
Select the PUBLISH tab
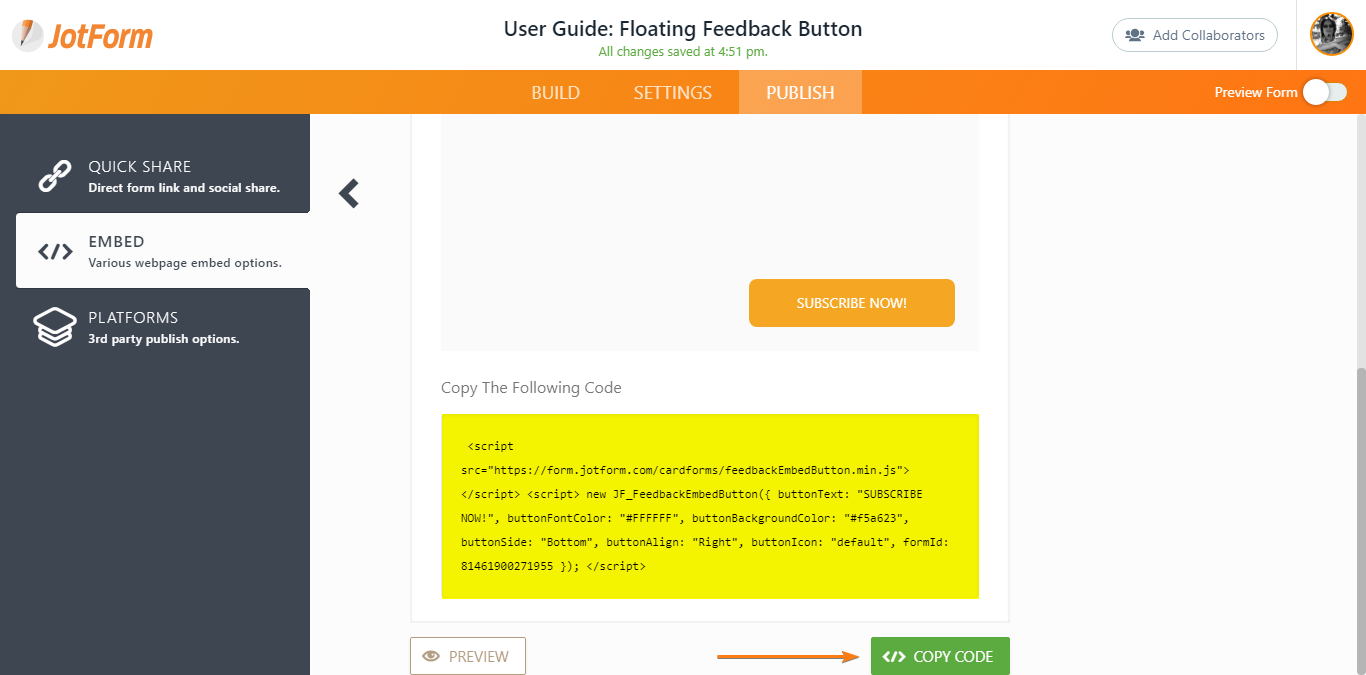tap(800, 93)
